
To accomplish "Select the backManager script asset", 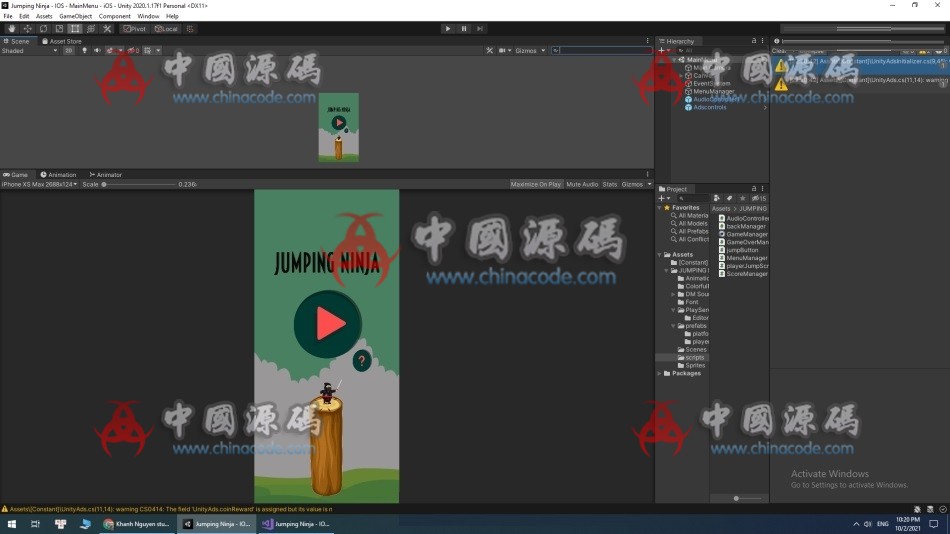I will pyautogui.click(x=743, y=226).
